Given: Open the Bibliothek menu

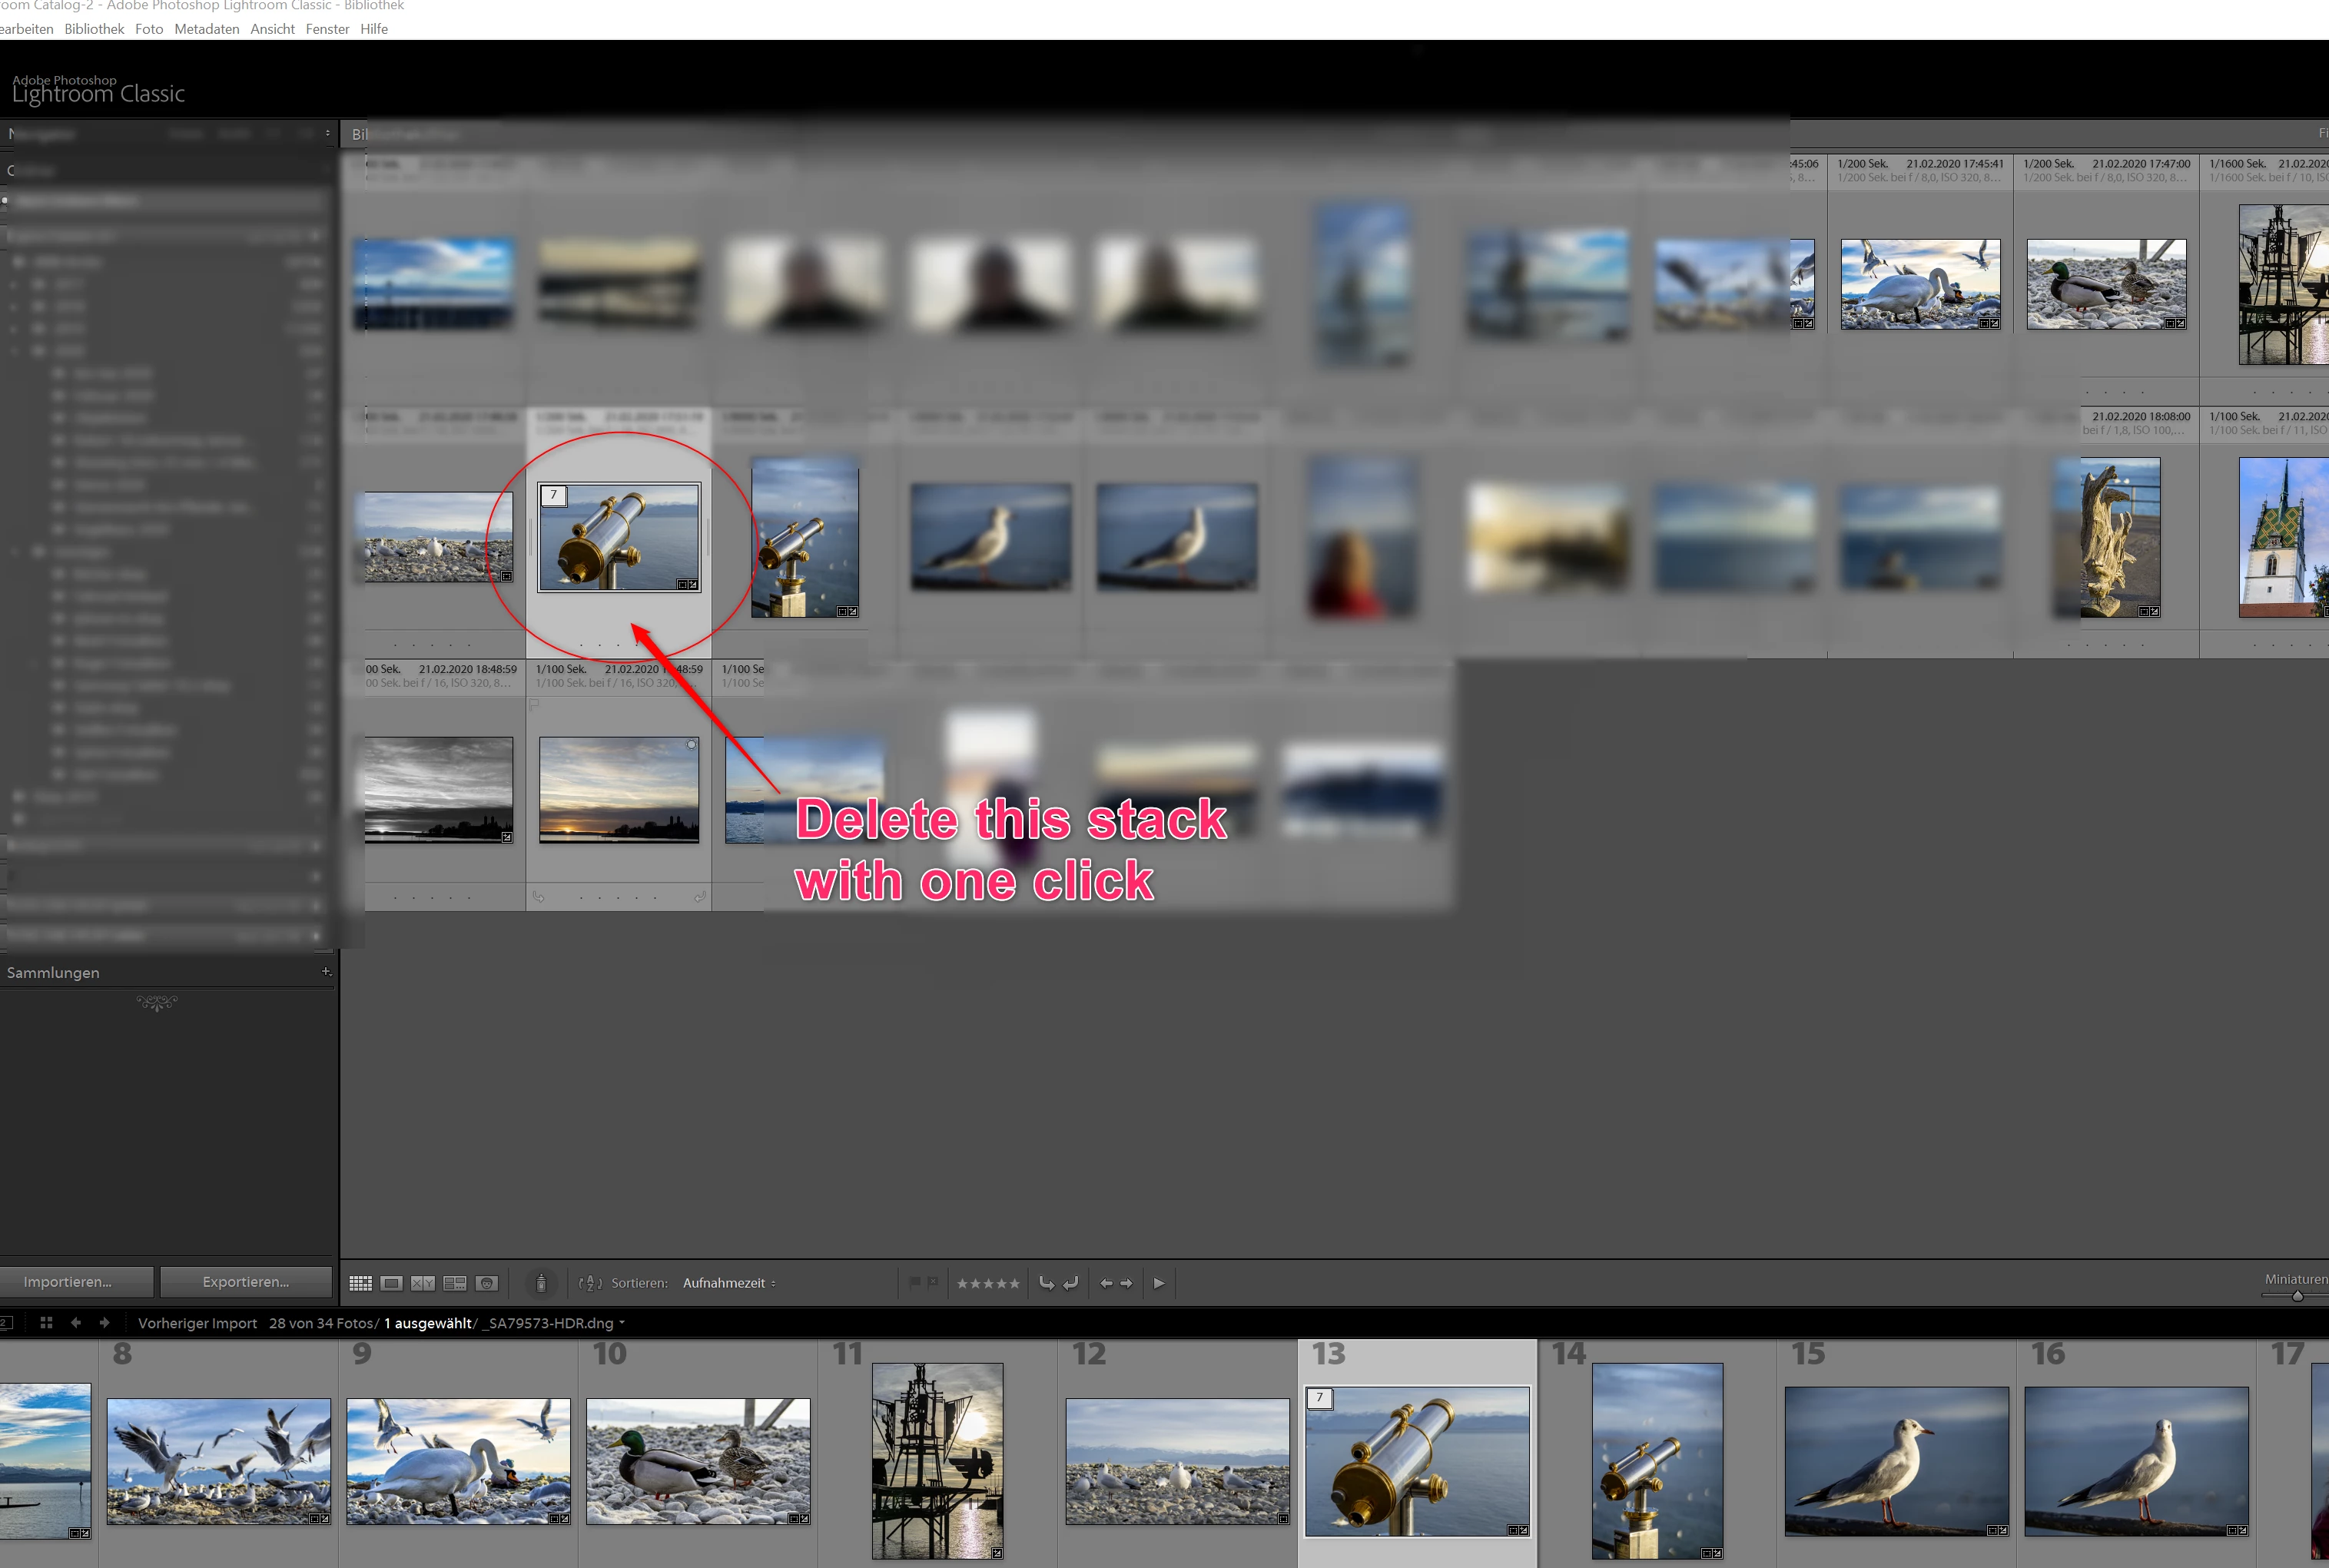Looking at the screenshot, I should (94, 29).
